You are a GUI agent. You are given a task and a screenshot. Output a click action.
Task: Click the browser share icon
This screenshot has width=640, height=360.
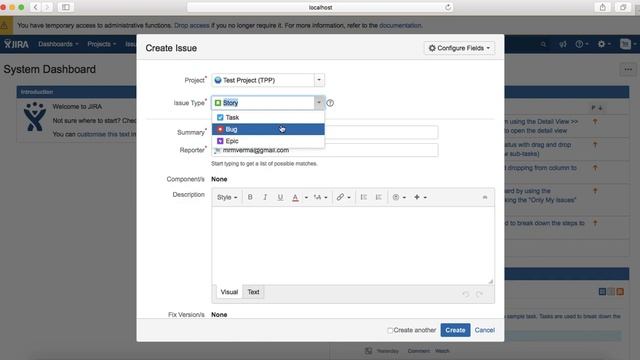pyautogui.click(x=602, y=7)
